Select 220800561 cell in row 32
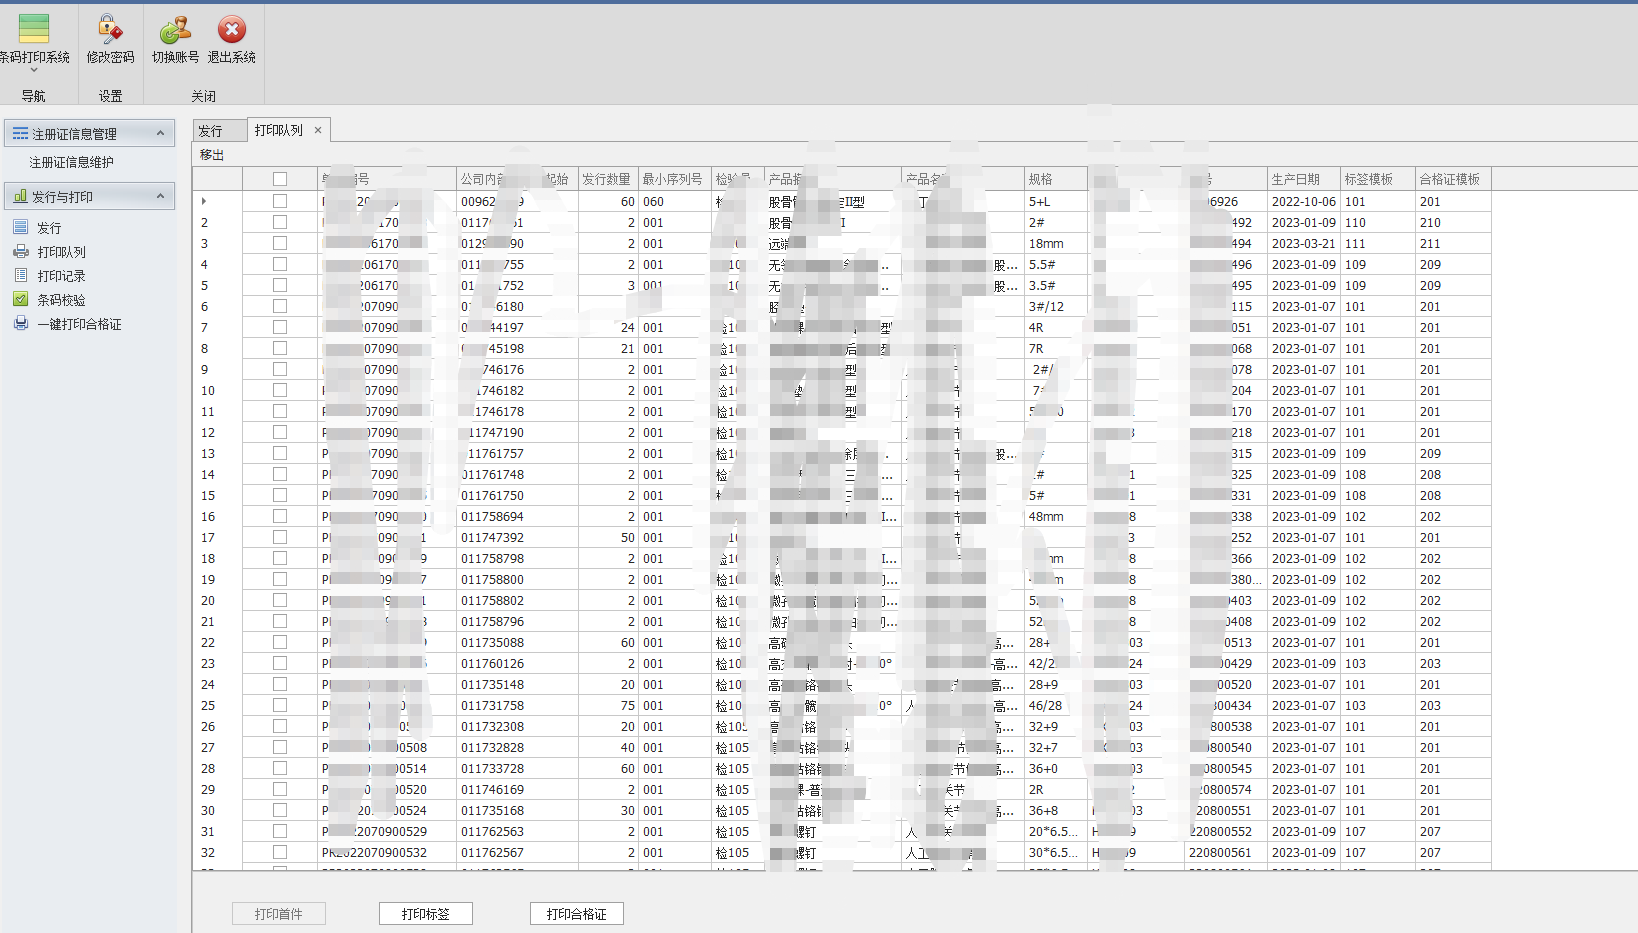This screenshot has width=1638, height=933. [x=1227, y=852]
